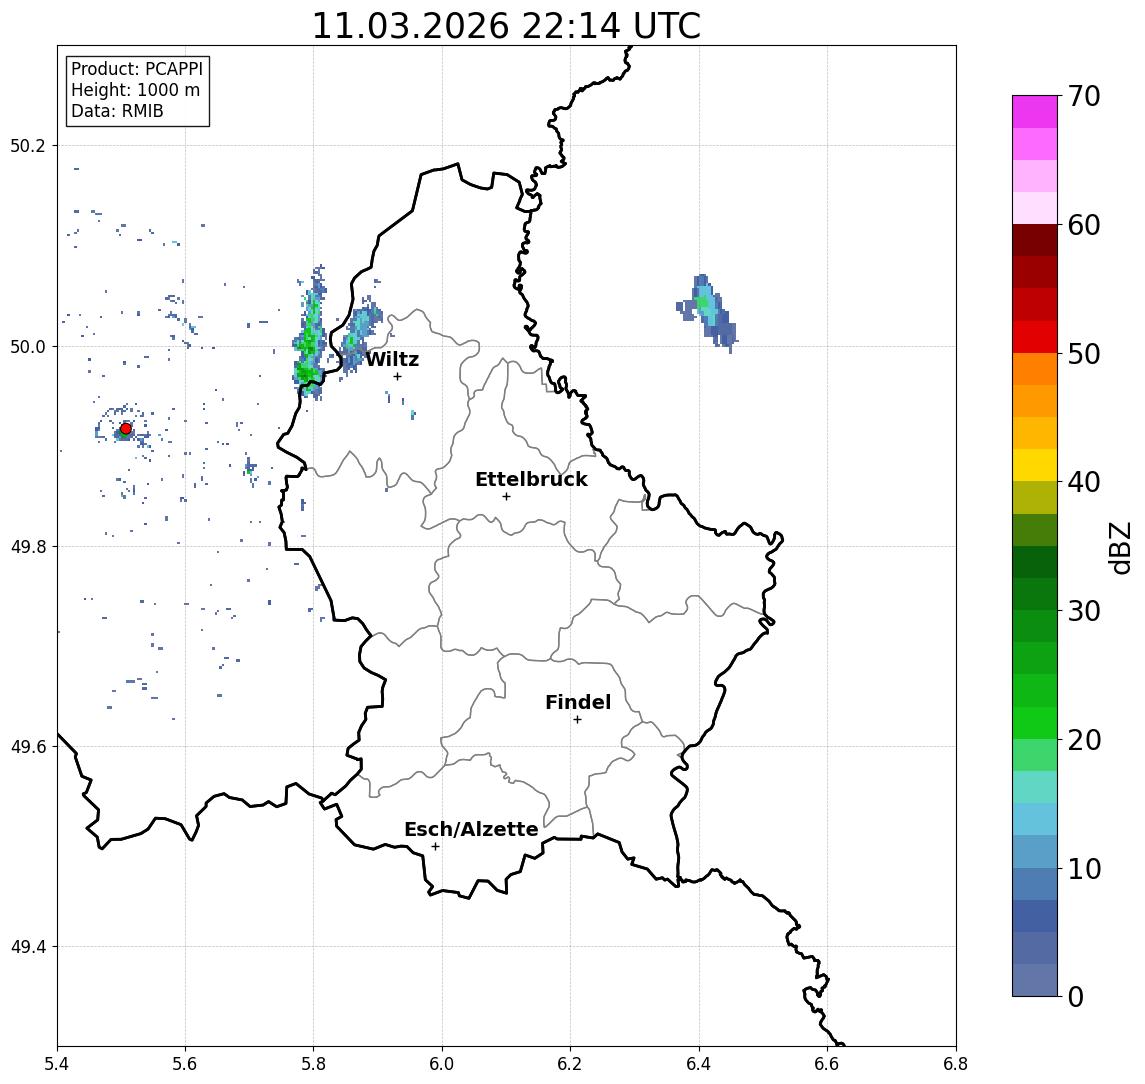Click the 30 tick on colorbar
Screen dimensions: 1145x1084
1084,611
